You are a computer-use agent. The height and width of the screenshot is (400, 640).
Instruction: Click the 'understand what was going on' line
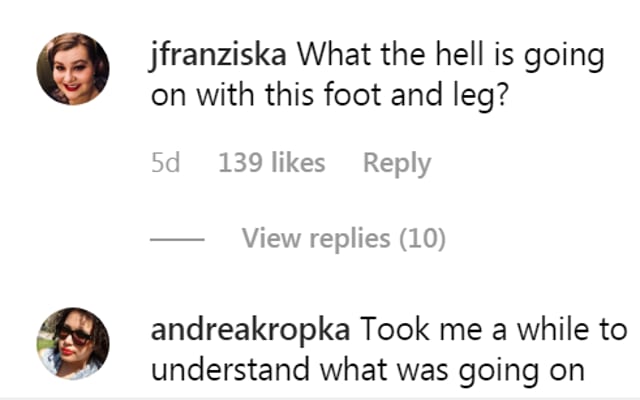tap(368, 370)
